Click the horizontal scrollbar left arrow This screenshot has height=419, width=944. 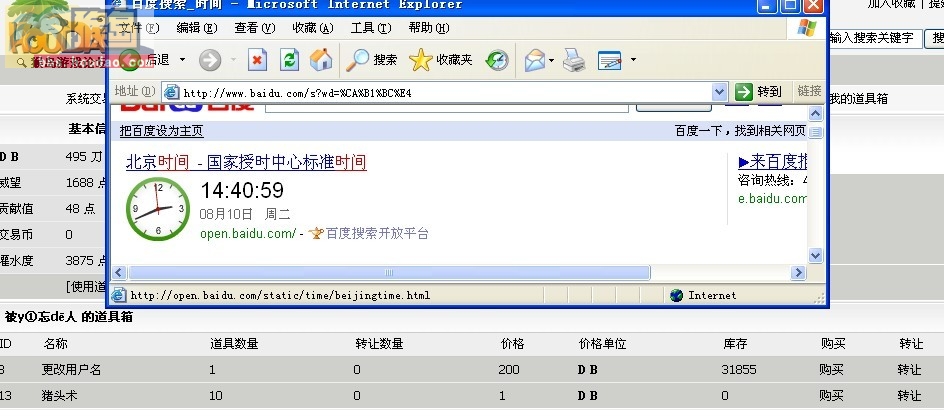[x=119, y=273]
